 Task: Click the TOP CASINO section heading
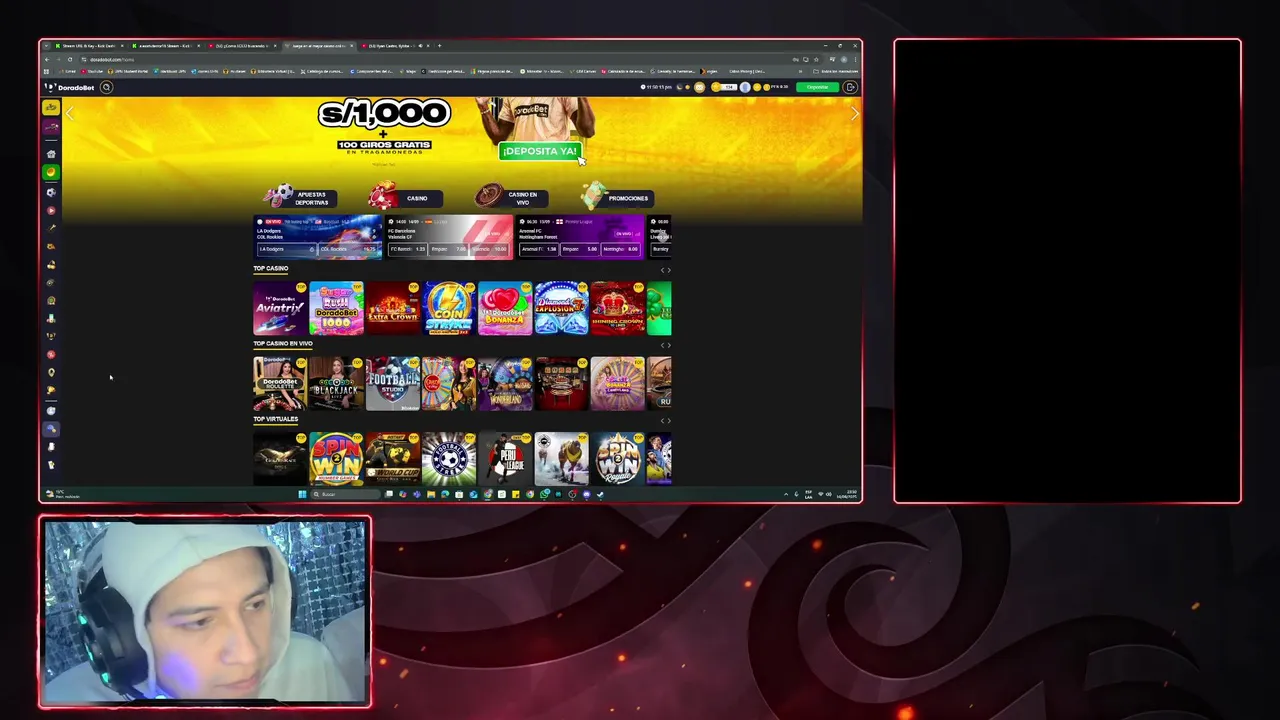click(x=270, y=268)
